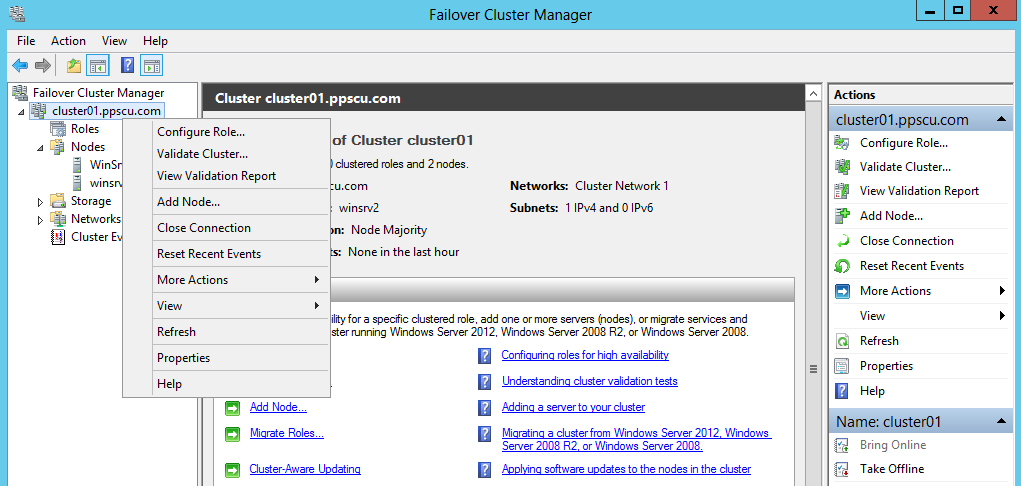Expand the Storage tree branch
The image size is (1021, 486).
41,202
